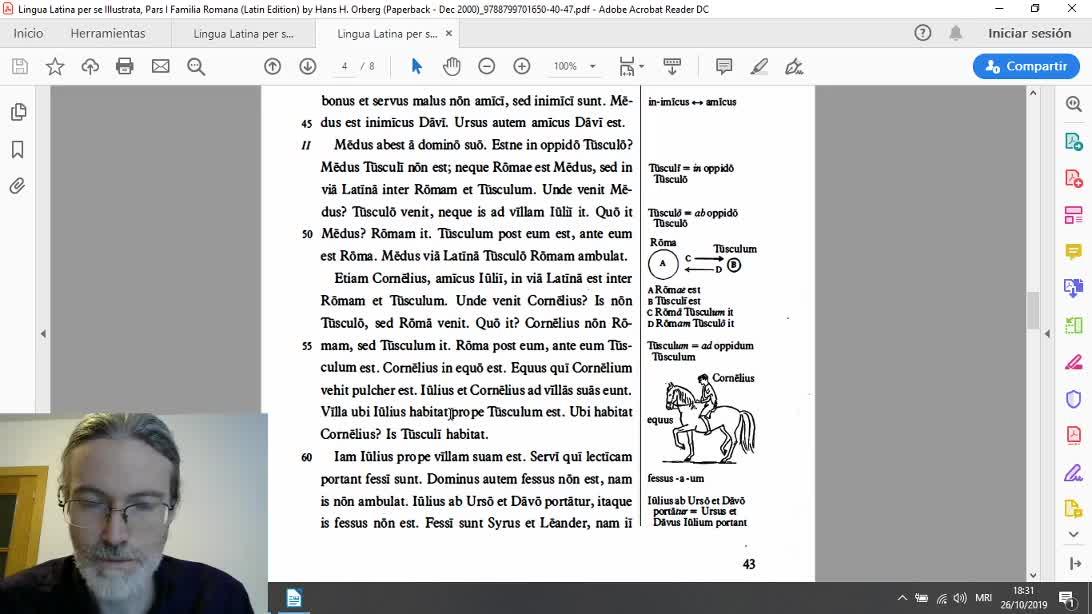
Task: Select the highlighter pen tool
Action: coord(759,66)
